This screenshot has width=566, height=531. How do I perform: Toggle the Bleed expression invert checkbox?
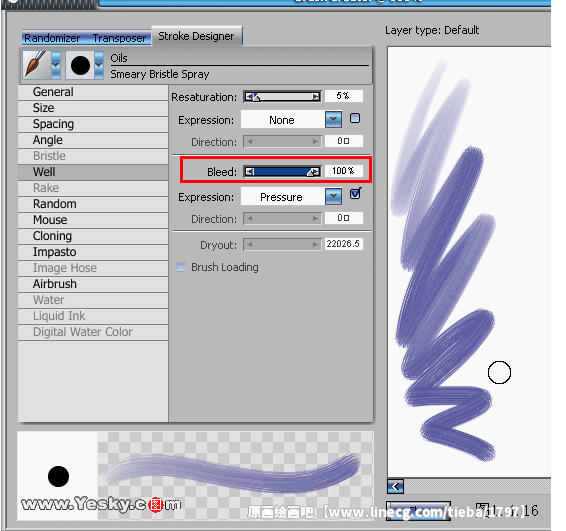pos(355,194)
